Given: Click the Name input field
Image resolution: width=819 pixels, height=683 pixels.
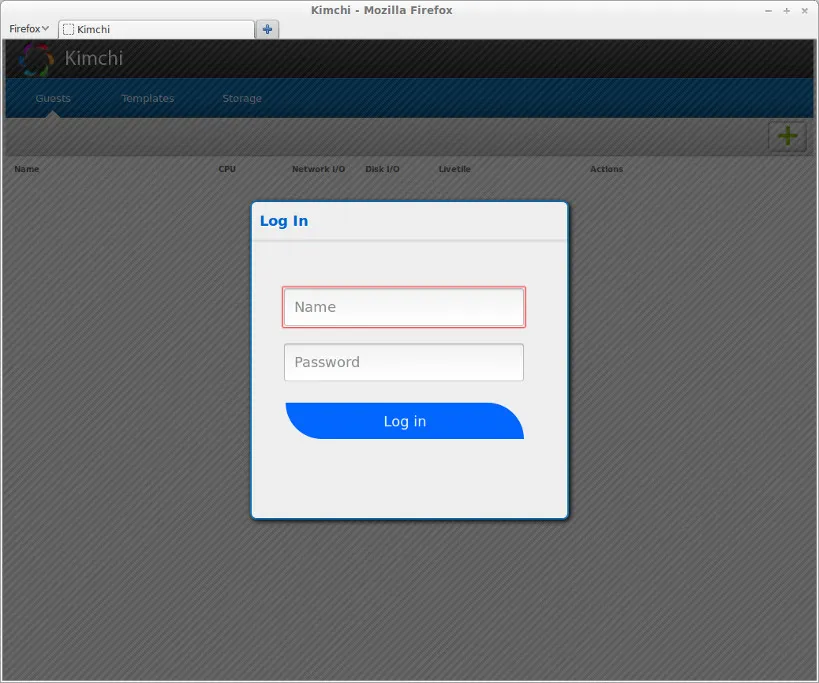Looking at the screenshot, I should coord(403,307).
